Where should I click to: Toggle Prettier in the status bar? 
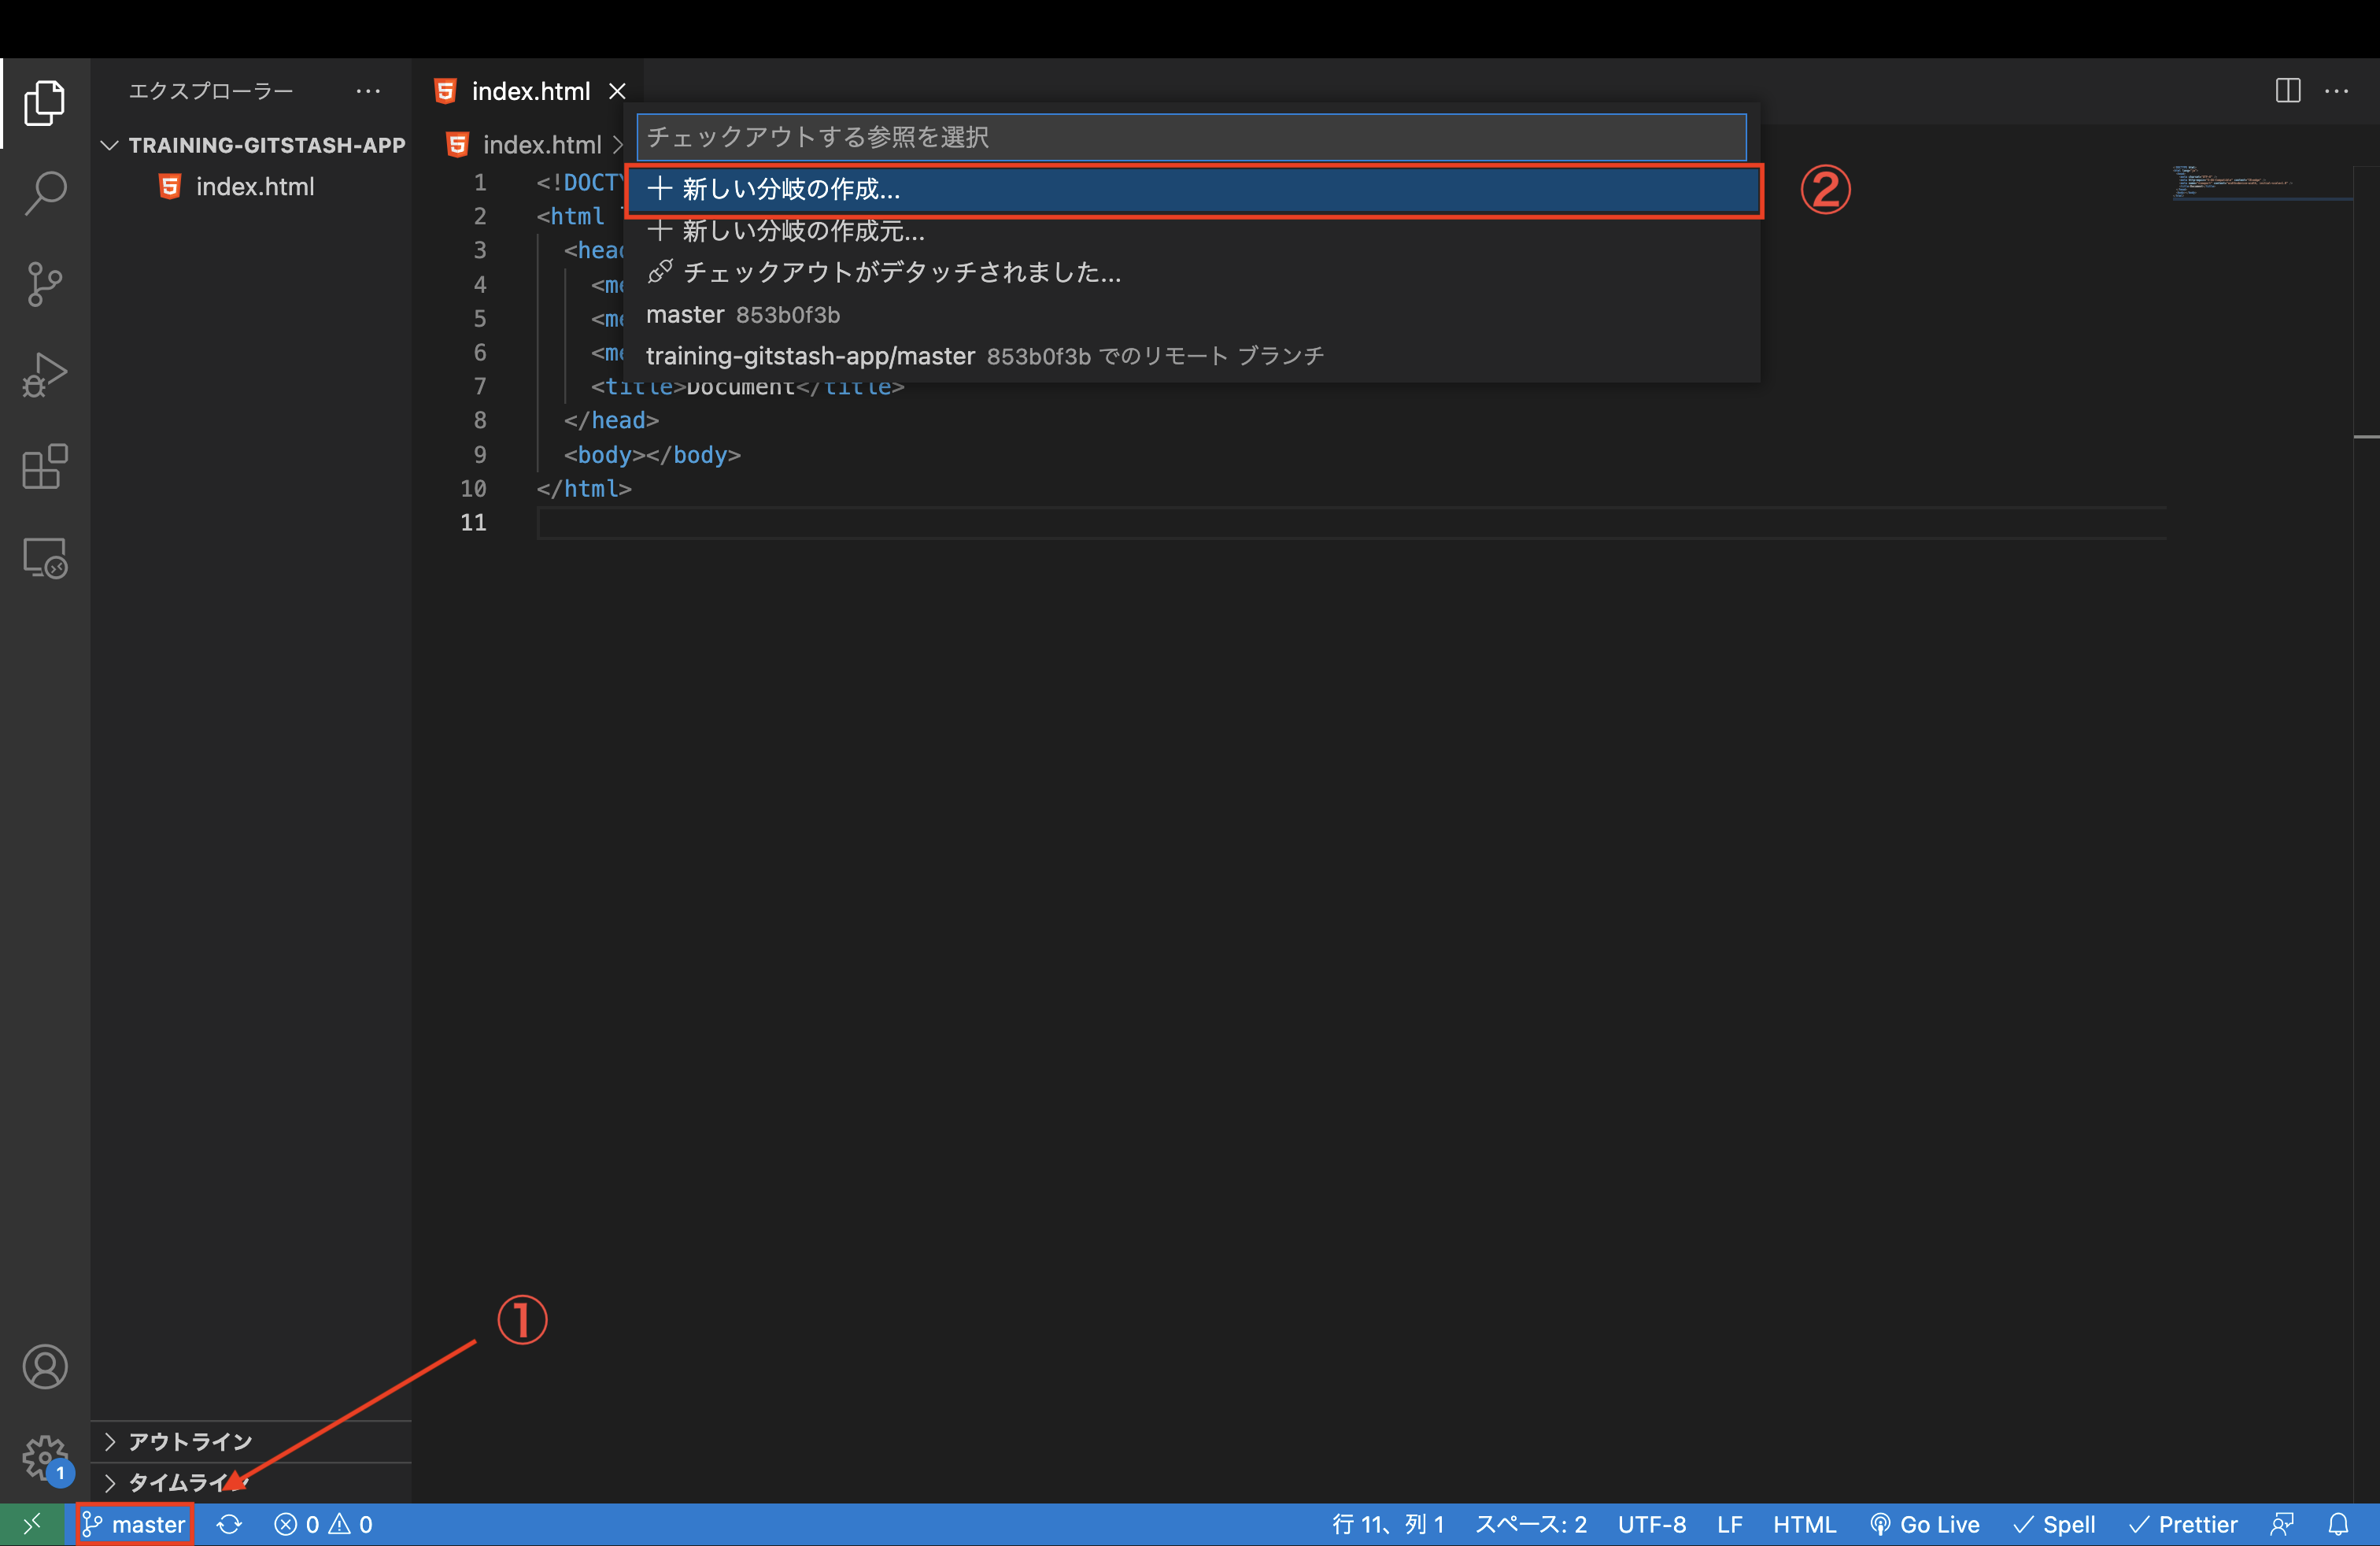(x=2182, y=1524)
